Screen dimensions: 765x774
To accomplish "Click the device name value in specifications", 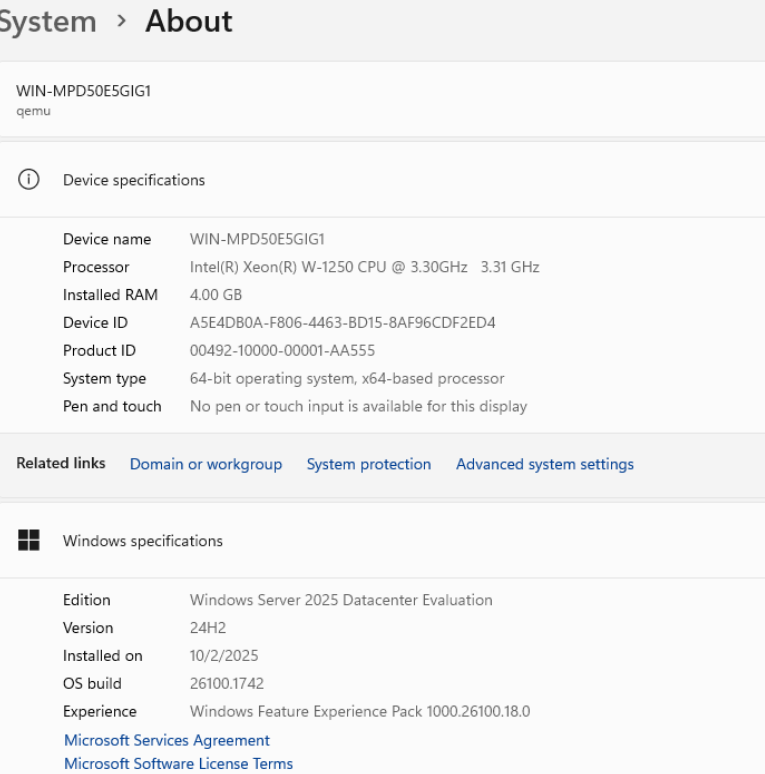I will (257, 239).
